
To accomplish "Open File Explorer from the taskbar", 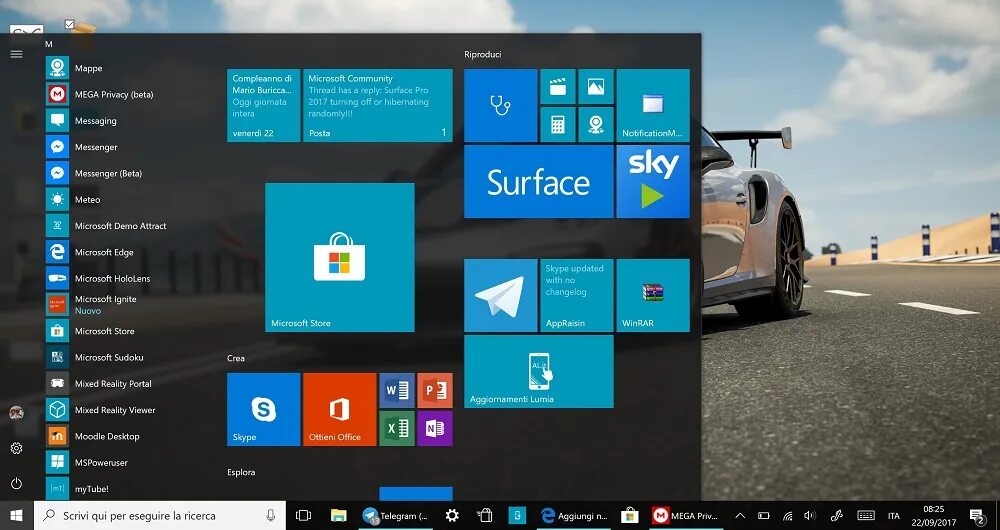I will [339, 515].
